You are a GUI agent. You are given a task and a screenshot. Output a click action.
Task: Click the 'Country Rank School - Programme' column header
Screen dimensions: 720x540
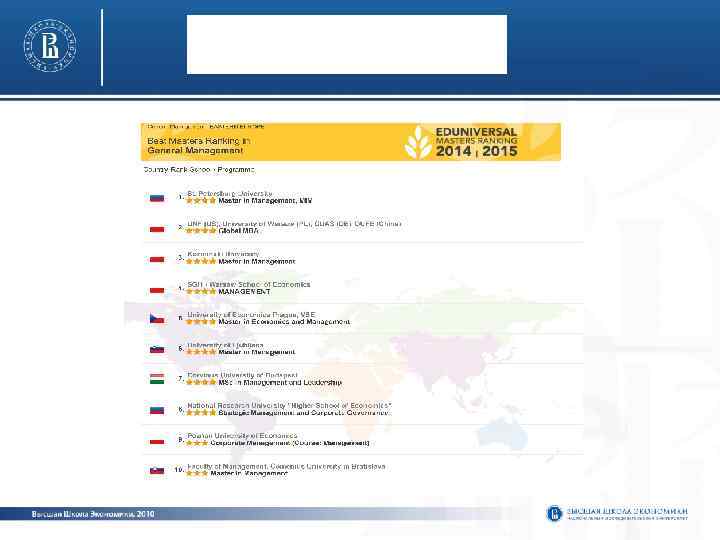(199, 170)
